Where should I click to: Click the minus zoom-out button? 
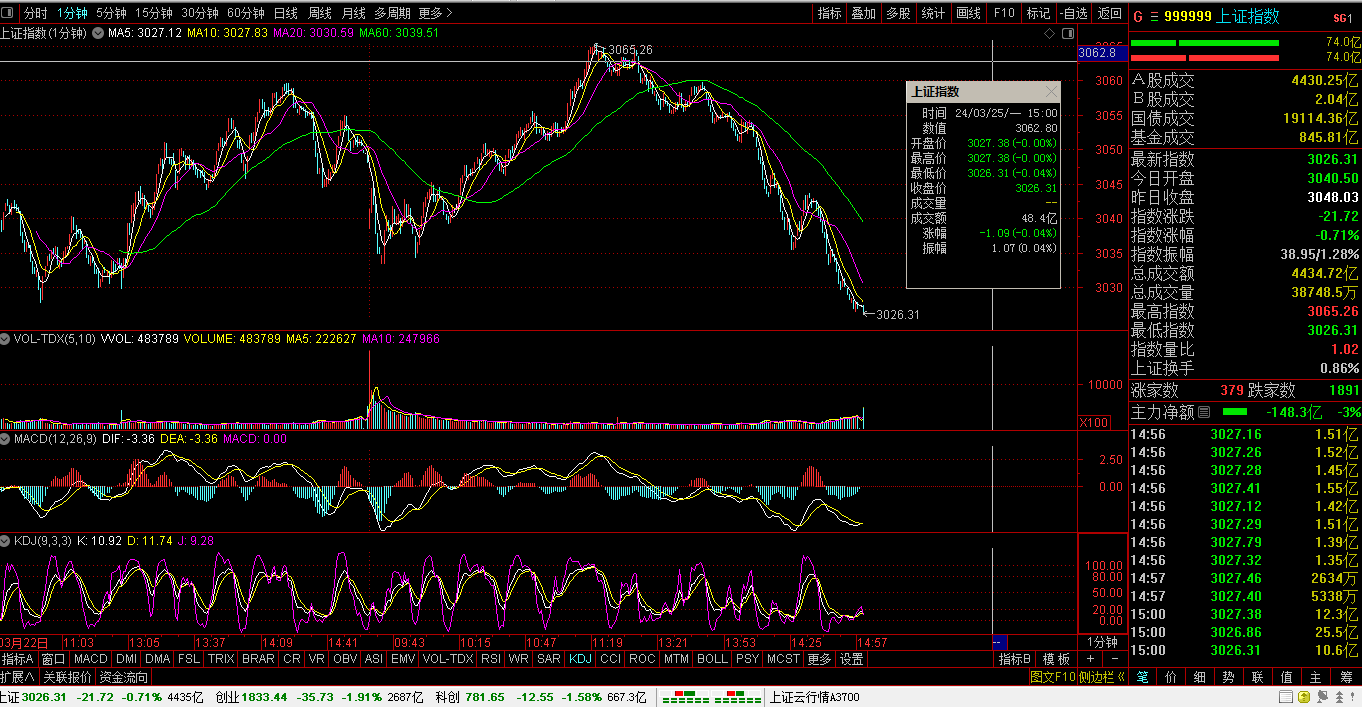click(1114, 659)
